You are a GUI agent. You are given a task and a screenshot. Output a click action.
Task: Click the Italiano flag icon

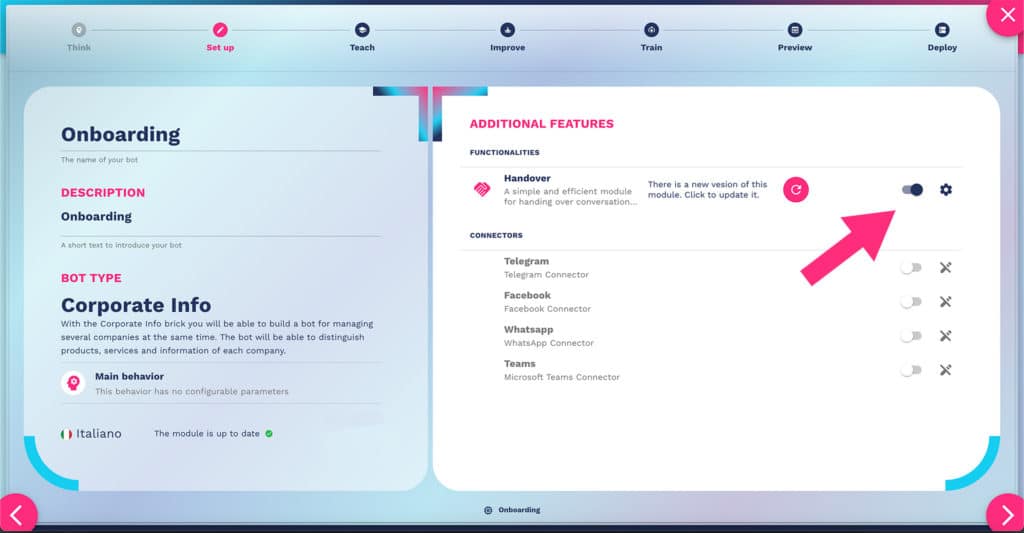(66, 434)
